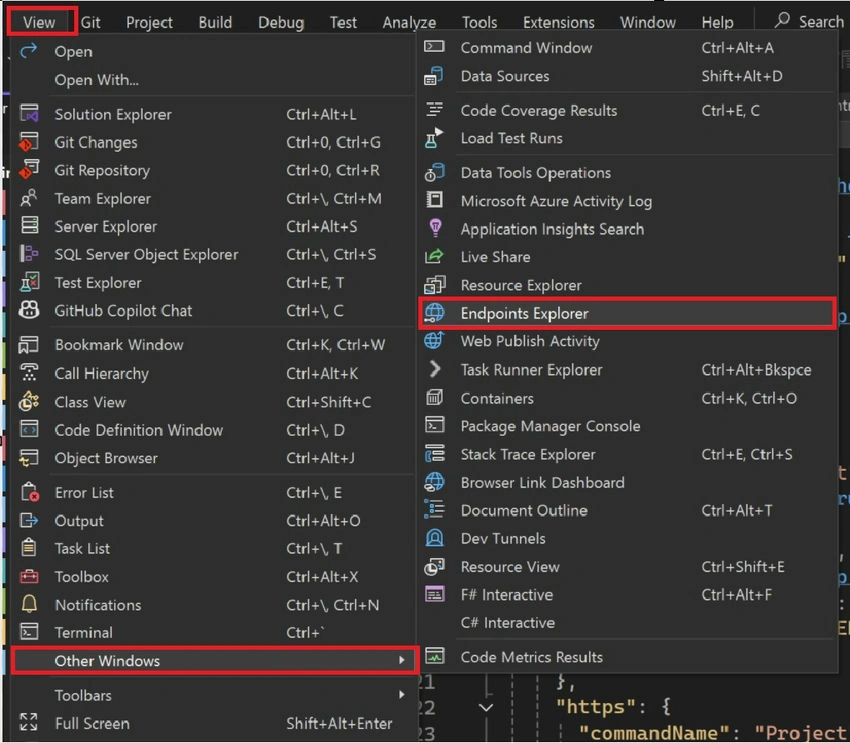850x743 pixels.
Task: Click the Endpoints Explorer globe icon
Action: (x=434, y=313)
